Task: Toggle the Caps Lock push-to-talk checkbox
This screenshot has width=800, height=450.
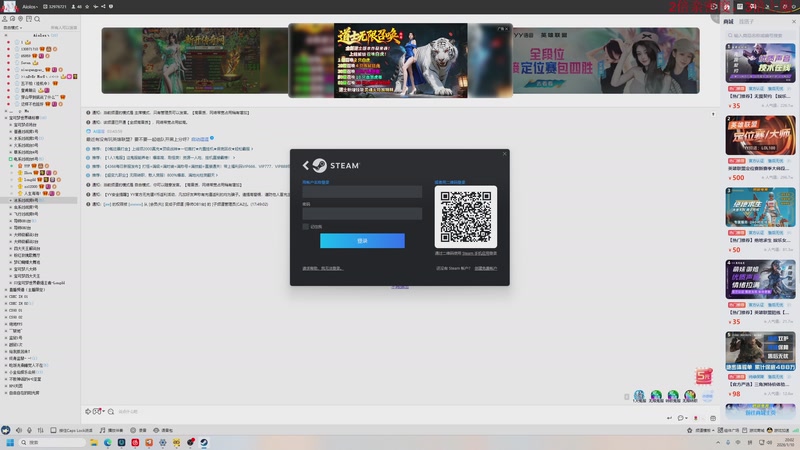Action: pyautogui.click(x=53, y=430)
